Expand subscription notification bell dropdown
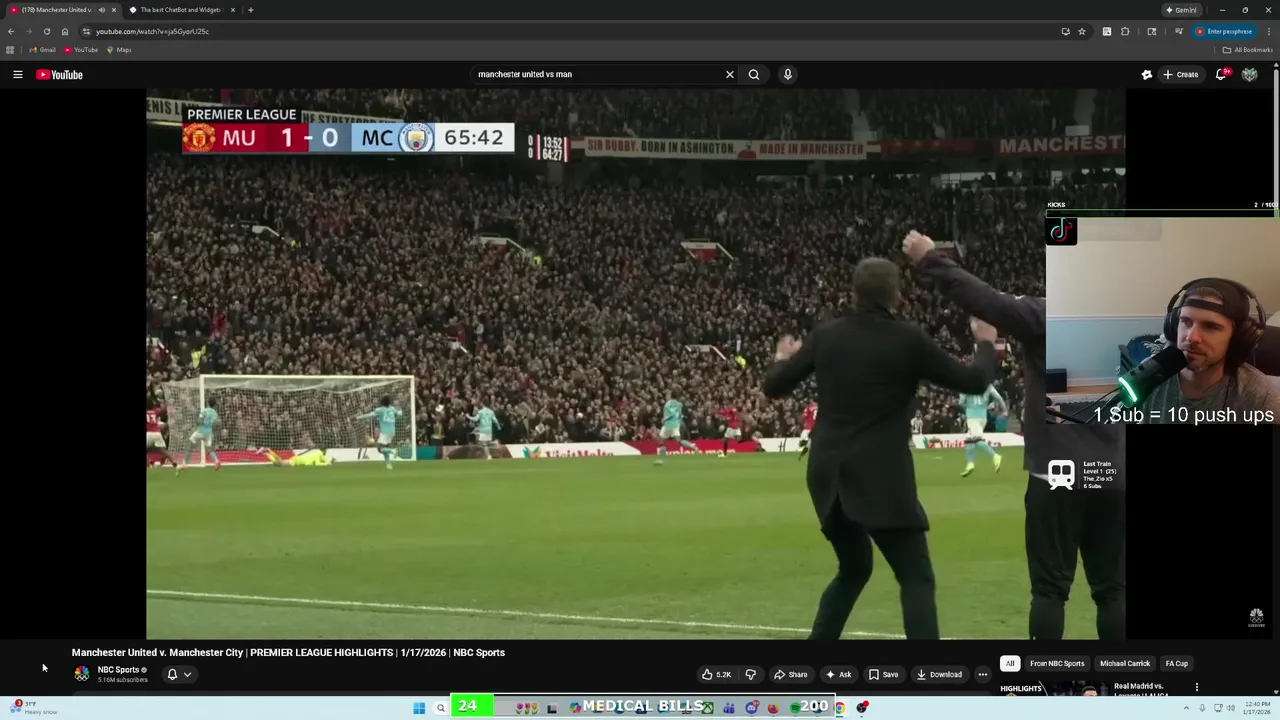Viewport: 1280px width, 720px height. pyautogui.click(x=178, y=674)
